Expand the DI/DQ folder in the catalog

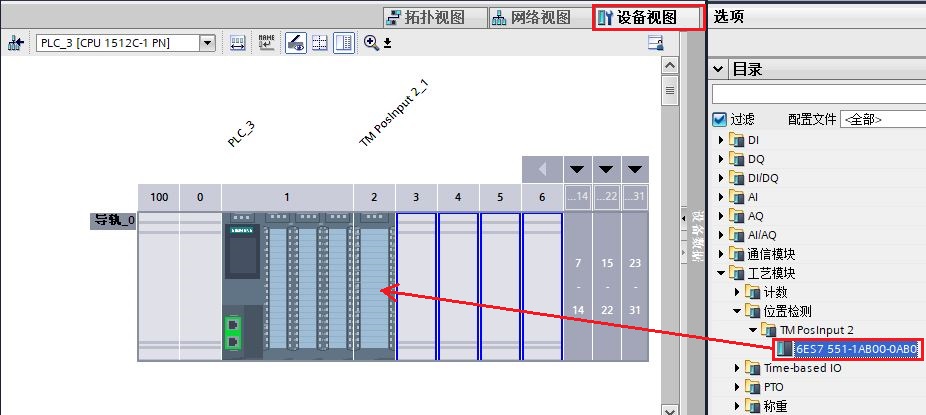721,178
